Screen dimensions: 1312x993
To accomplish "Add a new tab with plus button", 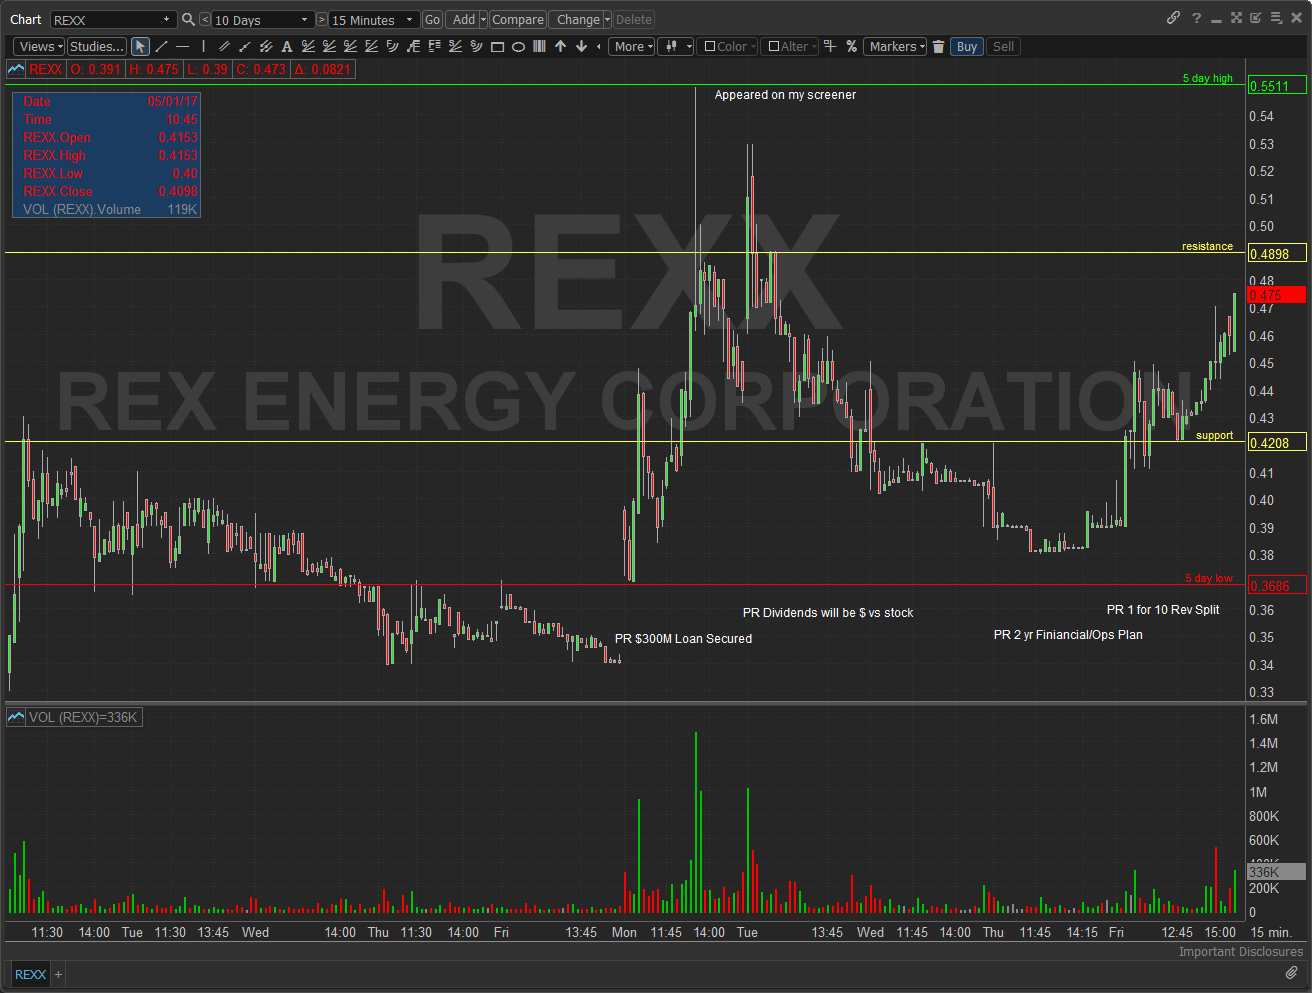I will coord(58,974).
